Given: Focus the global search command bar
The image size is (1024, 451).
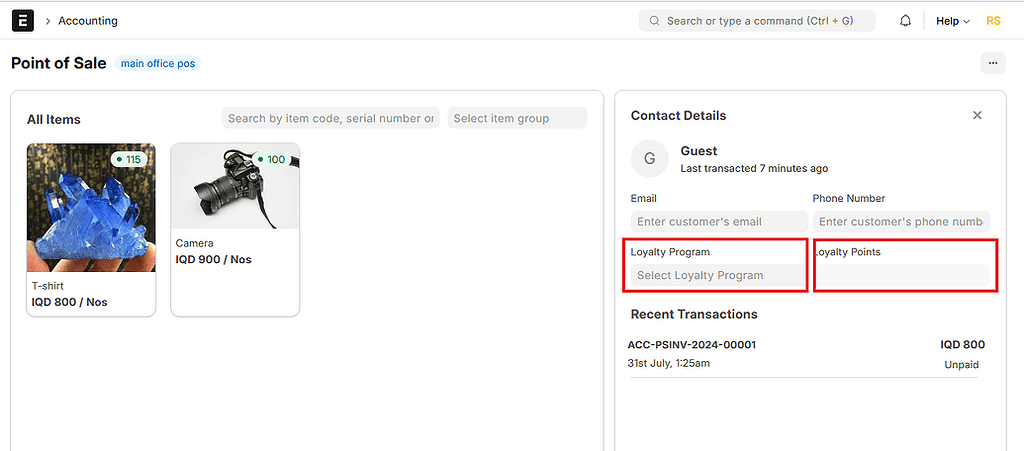Looking at the screenshot, I should [757, 21].
